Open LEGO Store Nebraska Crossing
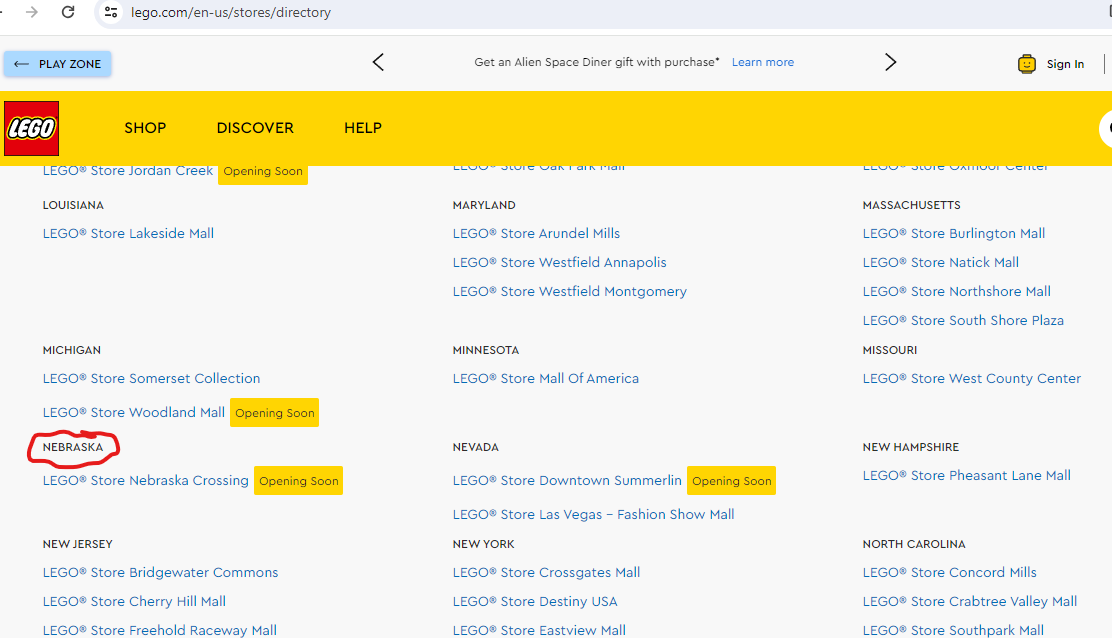The image size is (1112, 638). (x=145, y=481)
